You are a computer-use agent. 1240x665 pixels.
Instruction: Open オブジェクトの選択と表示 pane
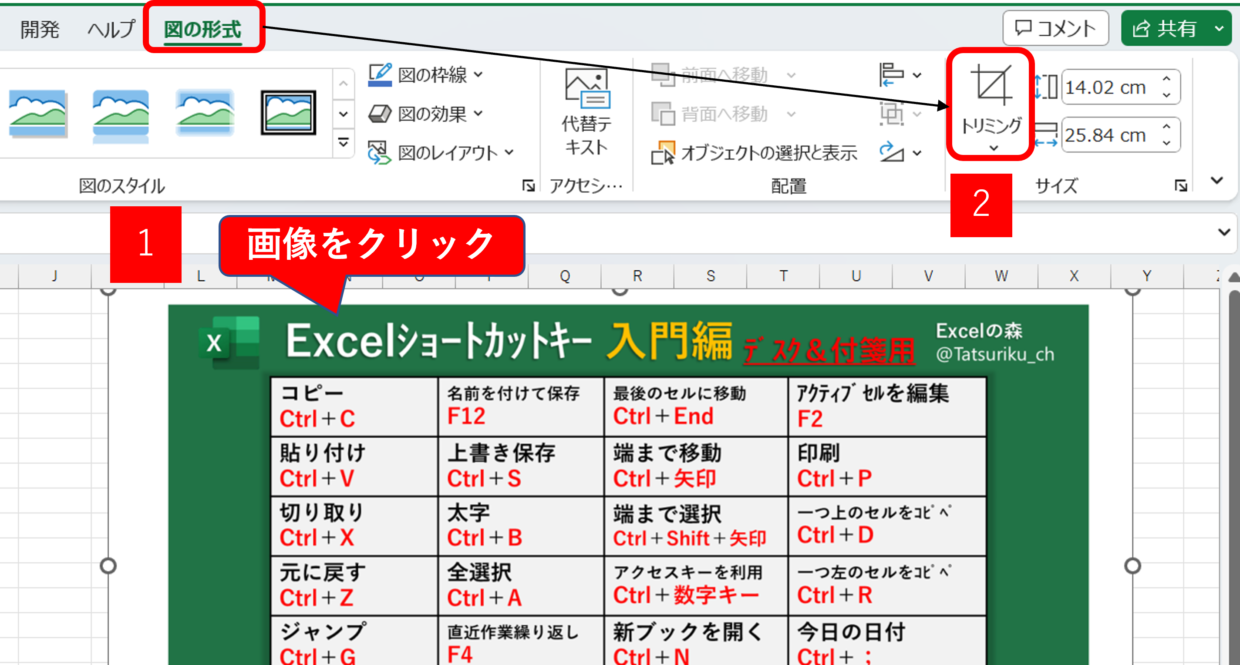coord(754,152)
